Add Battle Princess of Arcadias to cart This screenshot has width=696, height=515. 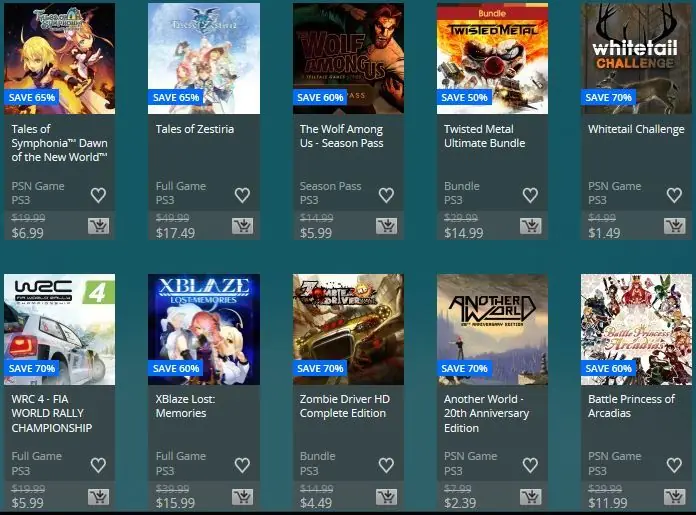point(675,497)
